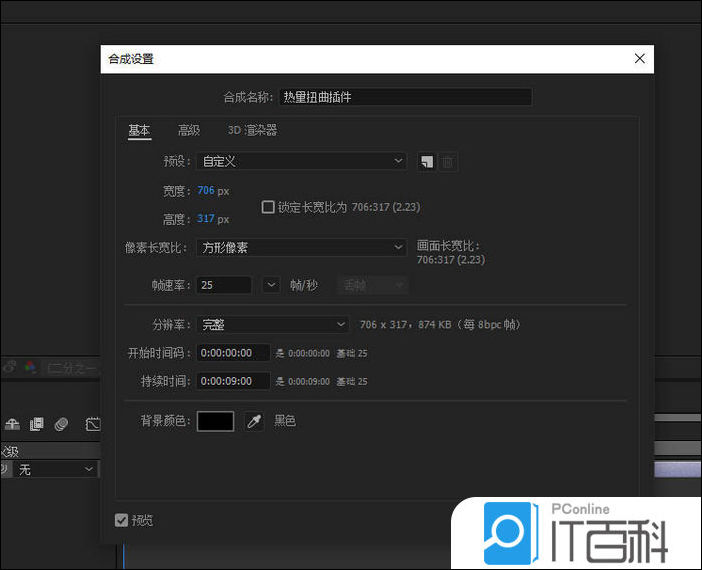Click the 706 x 317, 874 KB info text
Image resolution: width=702 pixels, height=570 pixels.
coord(440,324)
